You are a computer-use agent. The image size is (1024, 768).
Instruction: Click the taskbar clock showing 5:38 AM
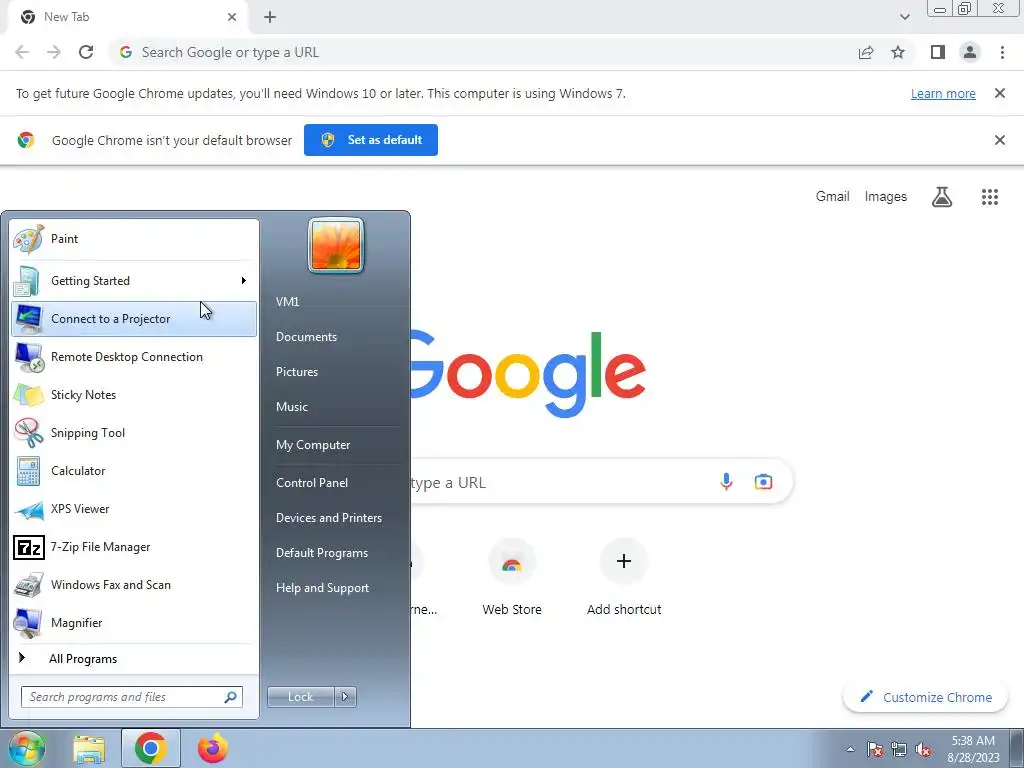(973, 749)
